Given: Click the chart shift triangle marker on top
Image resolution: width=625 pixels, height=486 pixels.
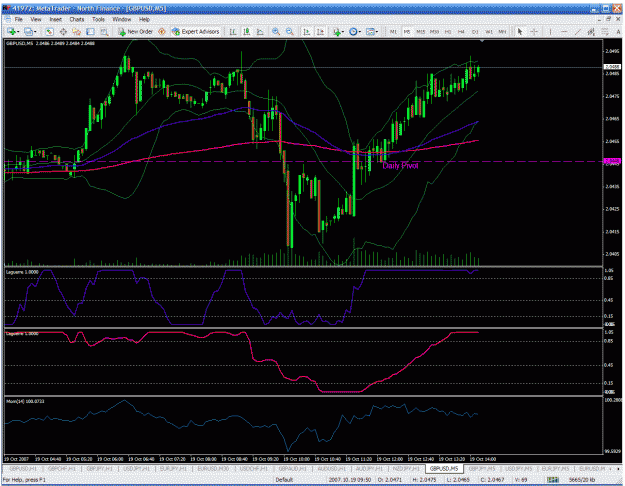Looking at the screenshot, I should (482, 41).
